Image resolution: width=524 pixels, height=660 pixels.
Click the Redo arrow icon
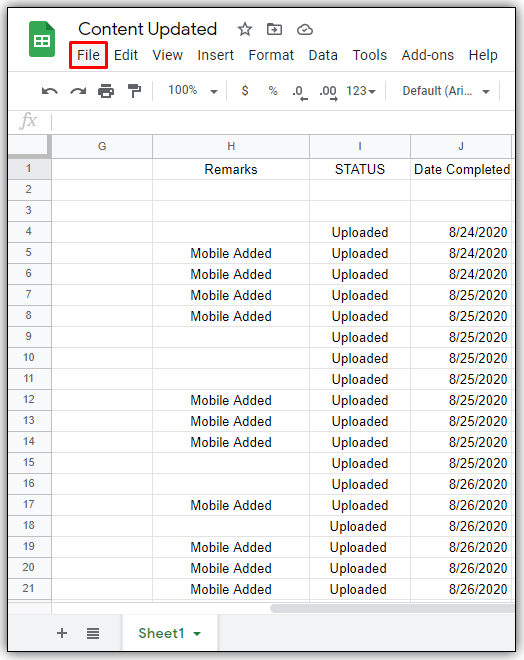tap(78, 91)
